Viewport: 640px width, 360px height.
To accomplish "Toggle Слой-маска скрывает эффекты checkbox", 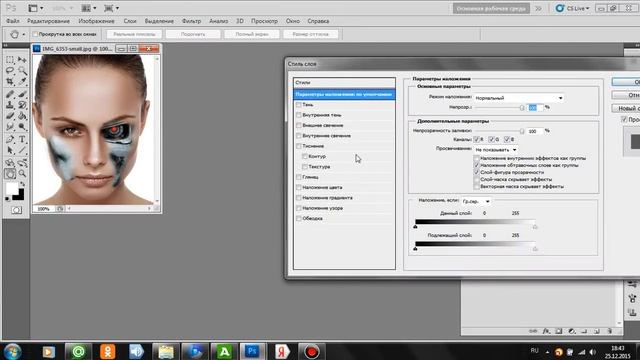I will pyautogui.click(x=476, y=179).
